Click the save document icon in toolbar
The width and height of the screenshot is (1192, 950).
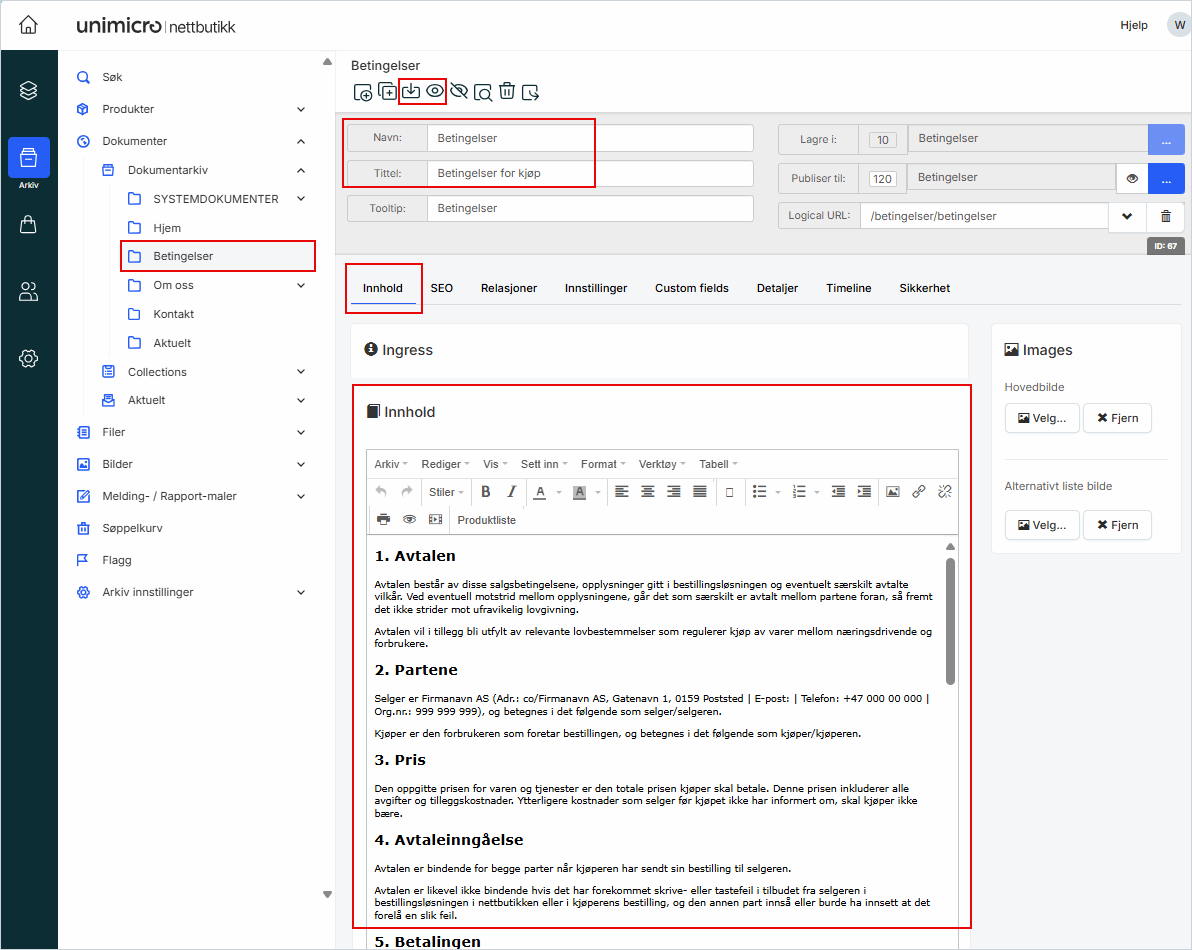pos(410,91)
